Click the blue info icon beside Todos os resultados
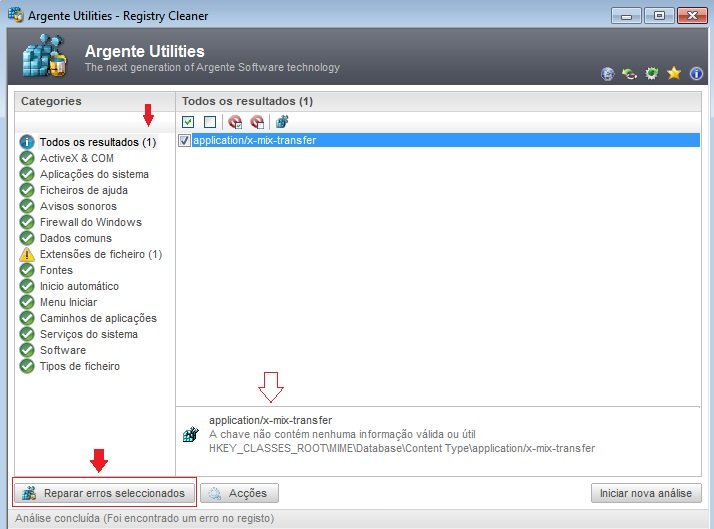This screenshot has width=714, height=529. (27, 142)
